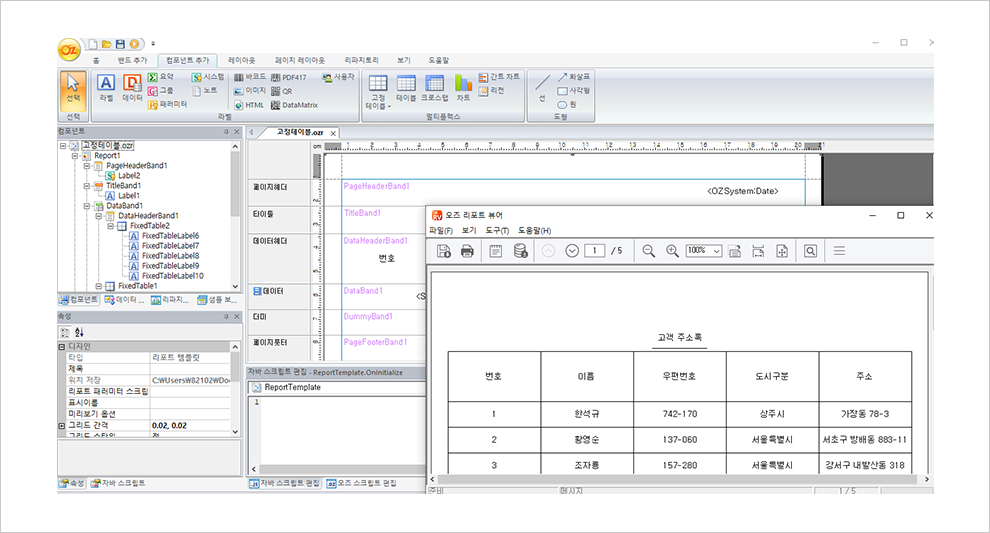
Task: Insert a 차트 chart component
Action: pos(463,88)
